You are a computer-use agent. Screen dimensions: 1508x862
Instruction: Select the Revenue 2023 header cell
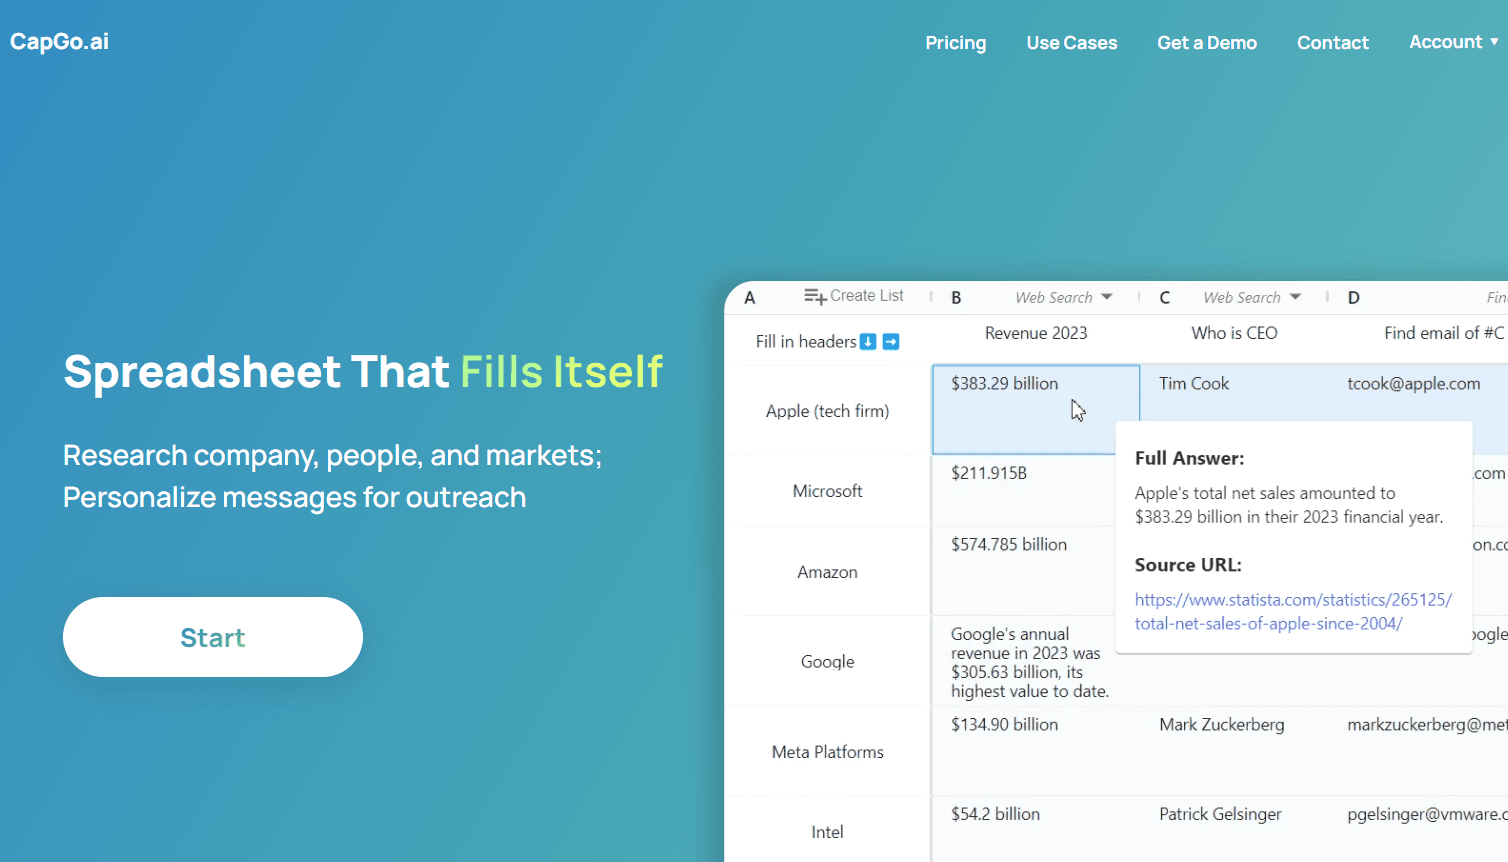pyautogui.click(x=1035, y=334)
